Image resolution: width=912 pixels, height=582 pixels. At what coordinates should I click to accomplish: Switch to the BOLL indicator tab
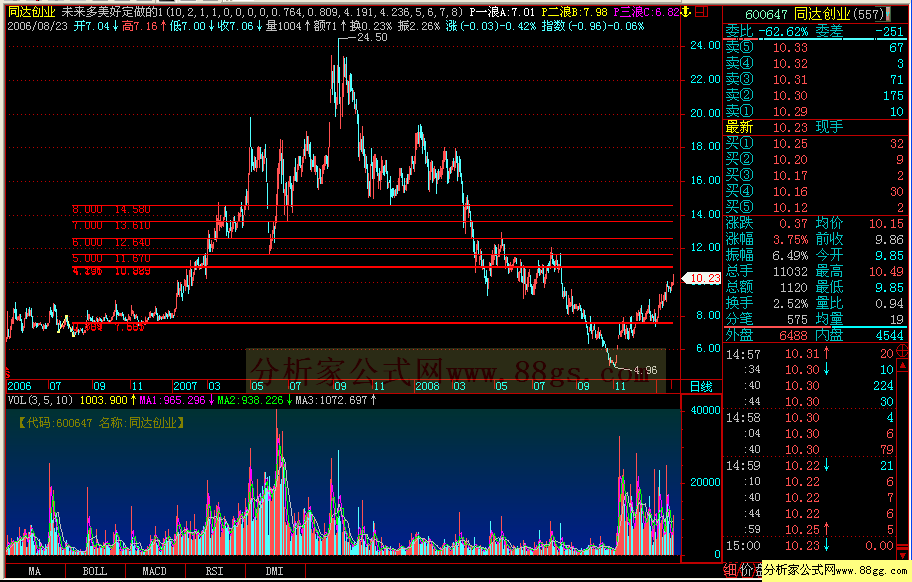point(95,571)
